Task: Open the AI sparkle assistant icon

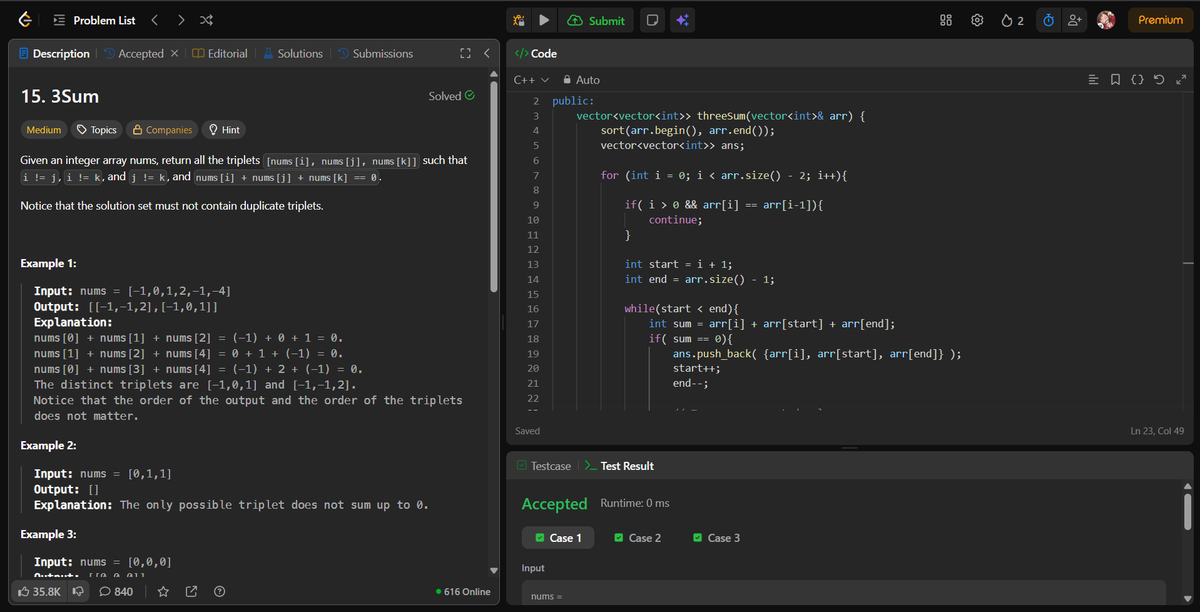Action: pyautogui.click(x=682, y=20)
